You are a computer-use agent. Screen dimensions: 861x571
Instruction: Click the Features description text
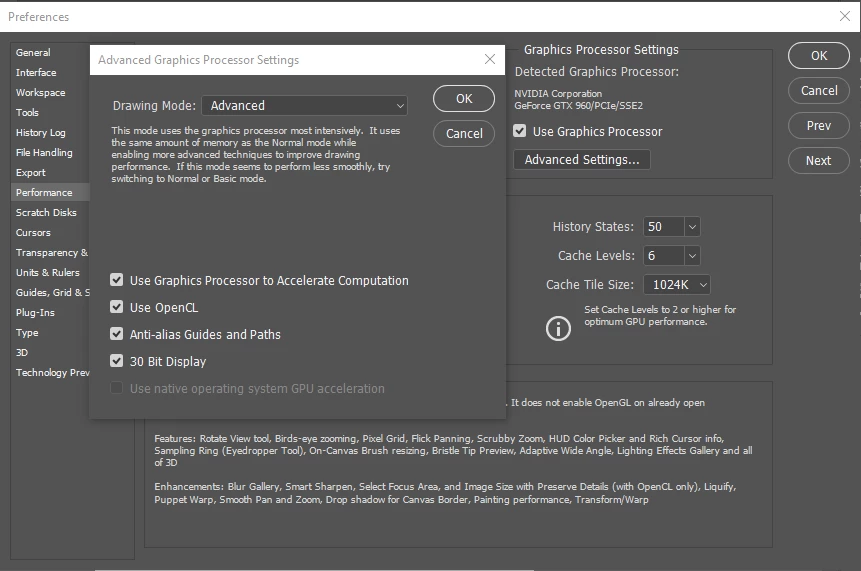[x=453, y=450]
